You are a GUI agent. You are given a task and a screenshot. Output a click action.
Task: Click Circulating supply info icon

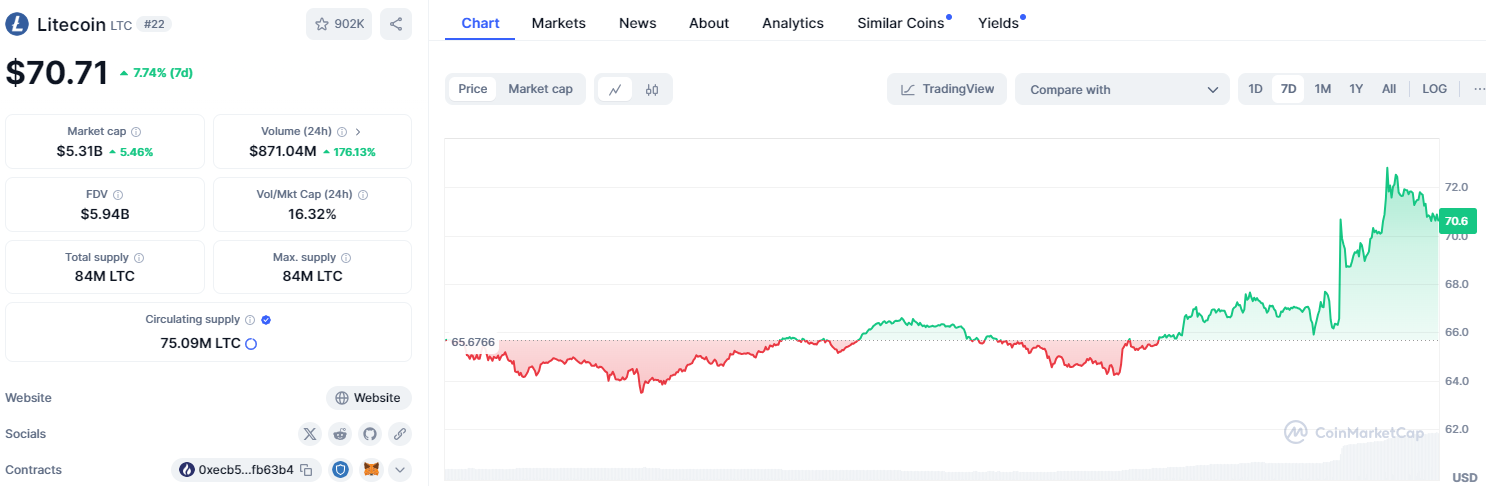(250, 320)
